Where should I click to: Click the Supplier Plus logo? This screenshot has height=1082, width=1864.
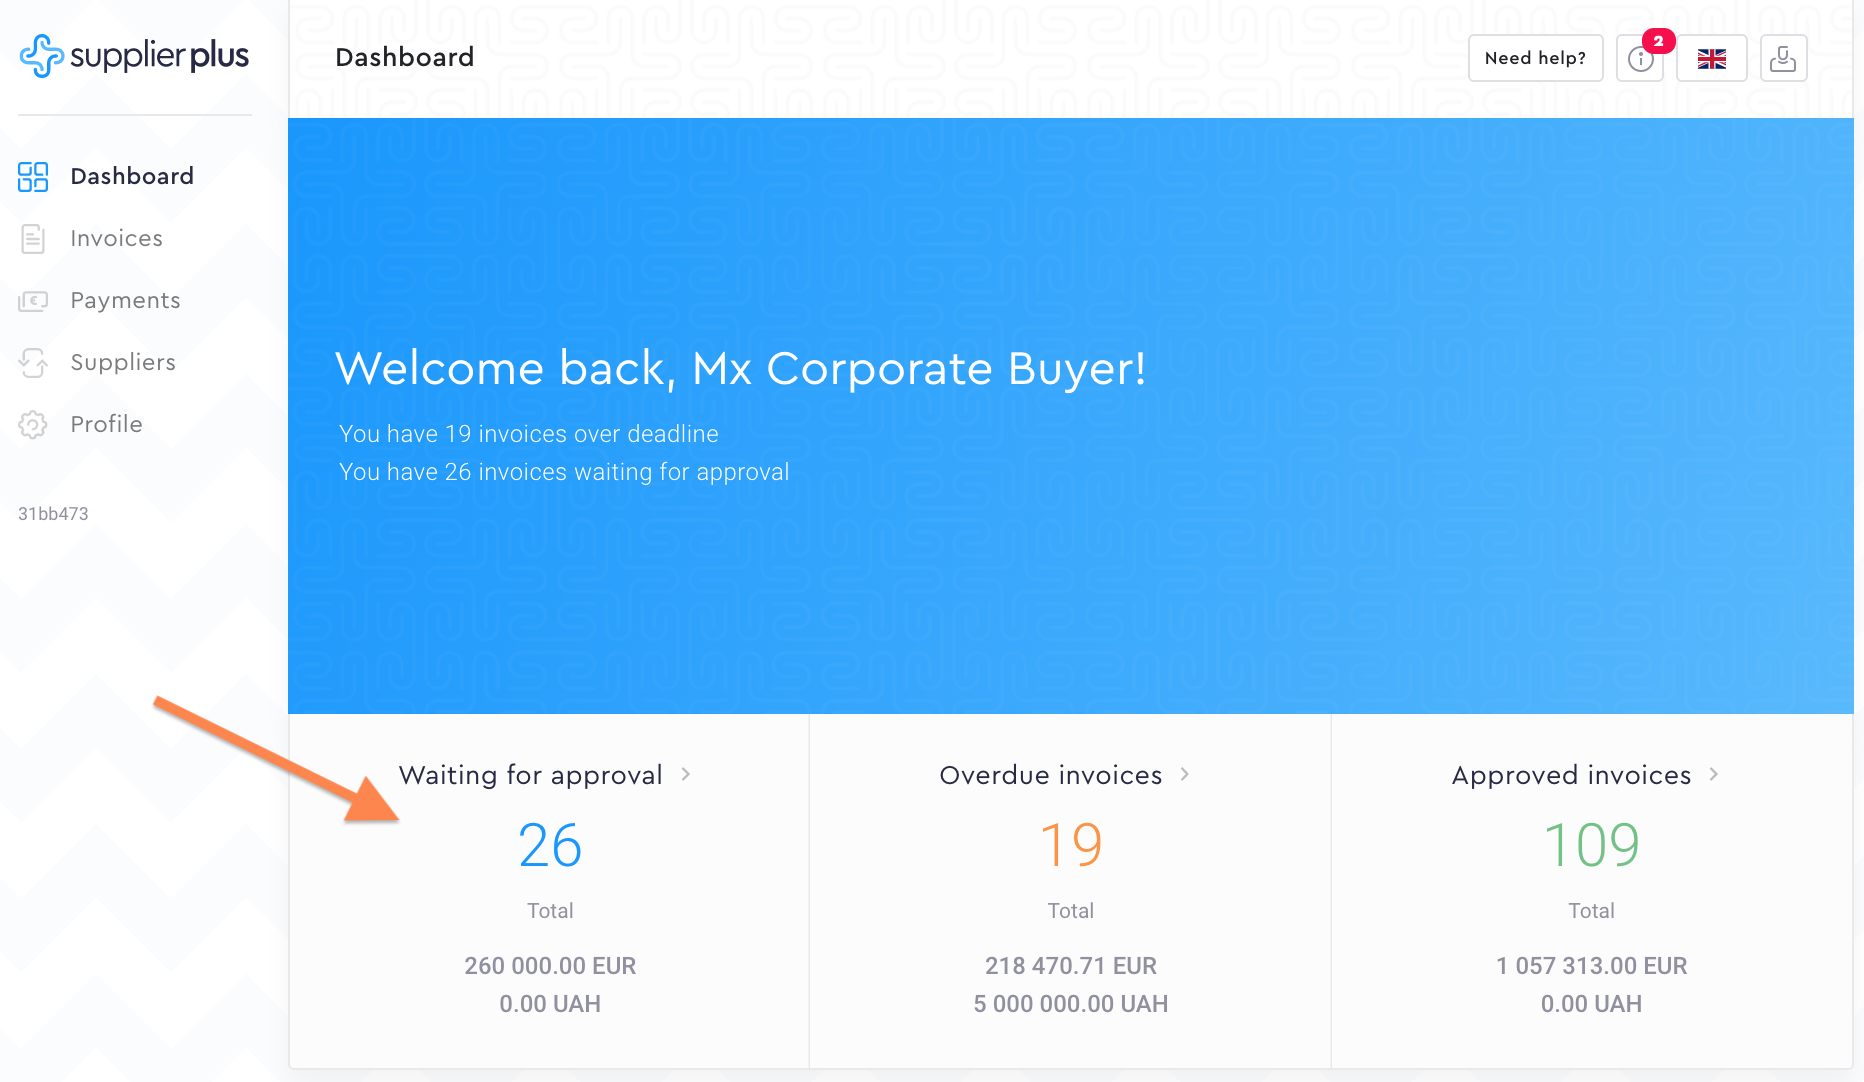click(134, 56)
